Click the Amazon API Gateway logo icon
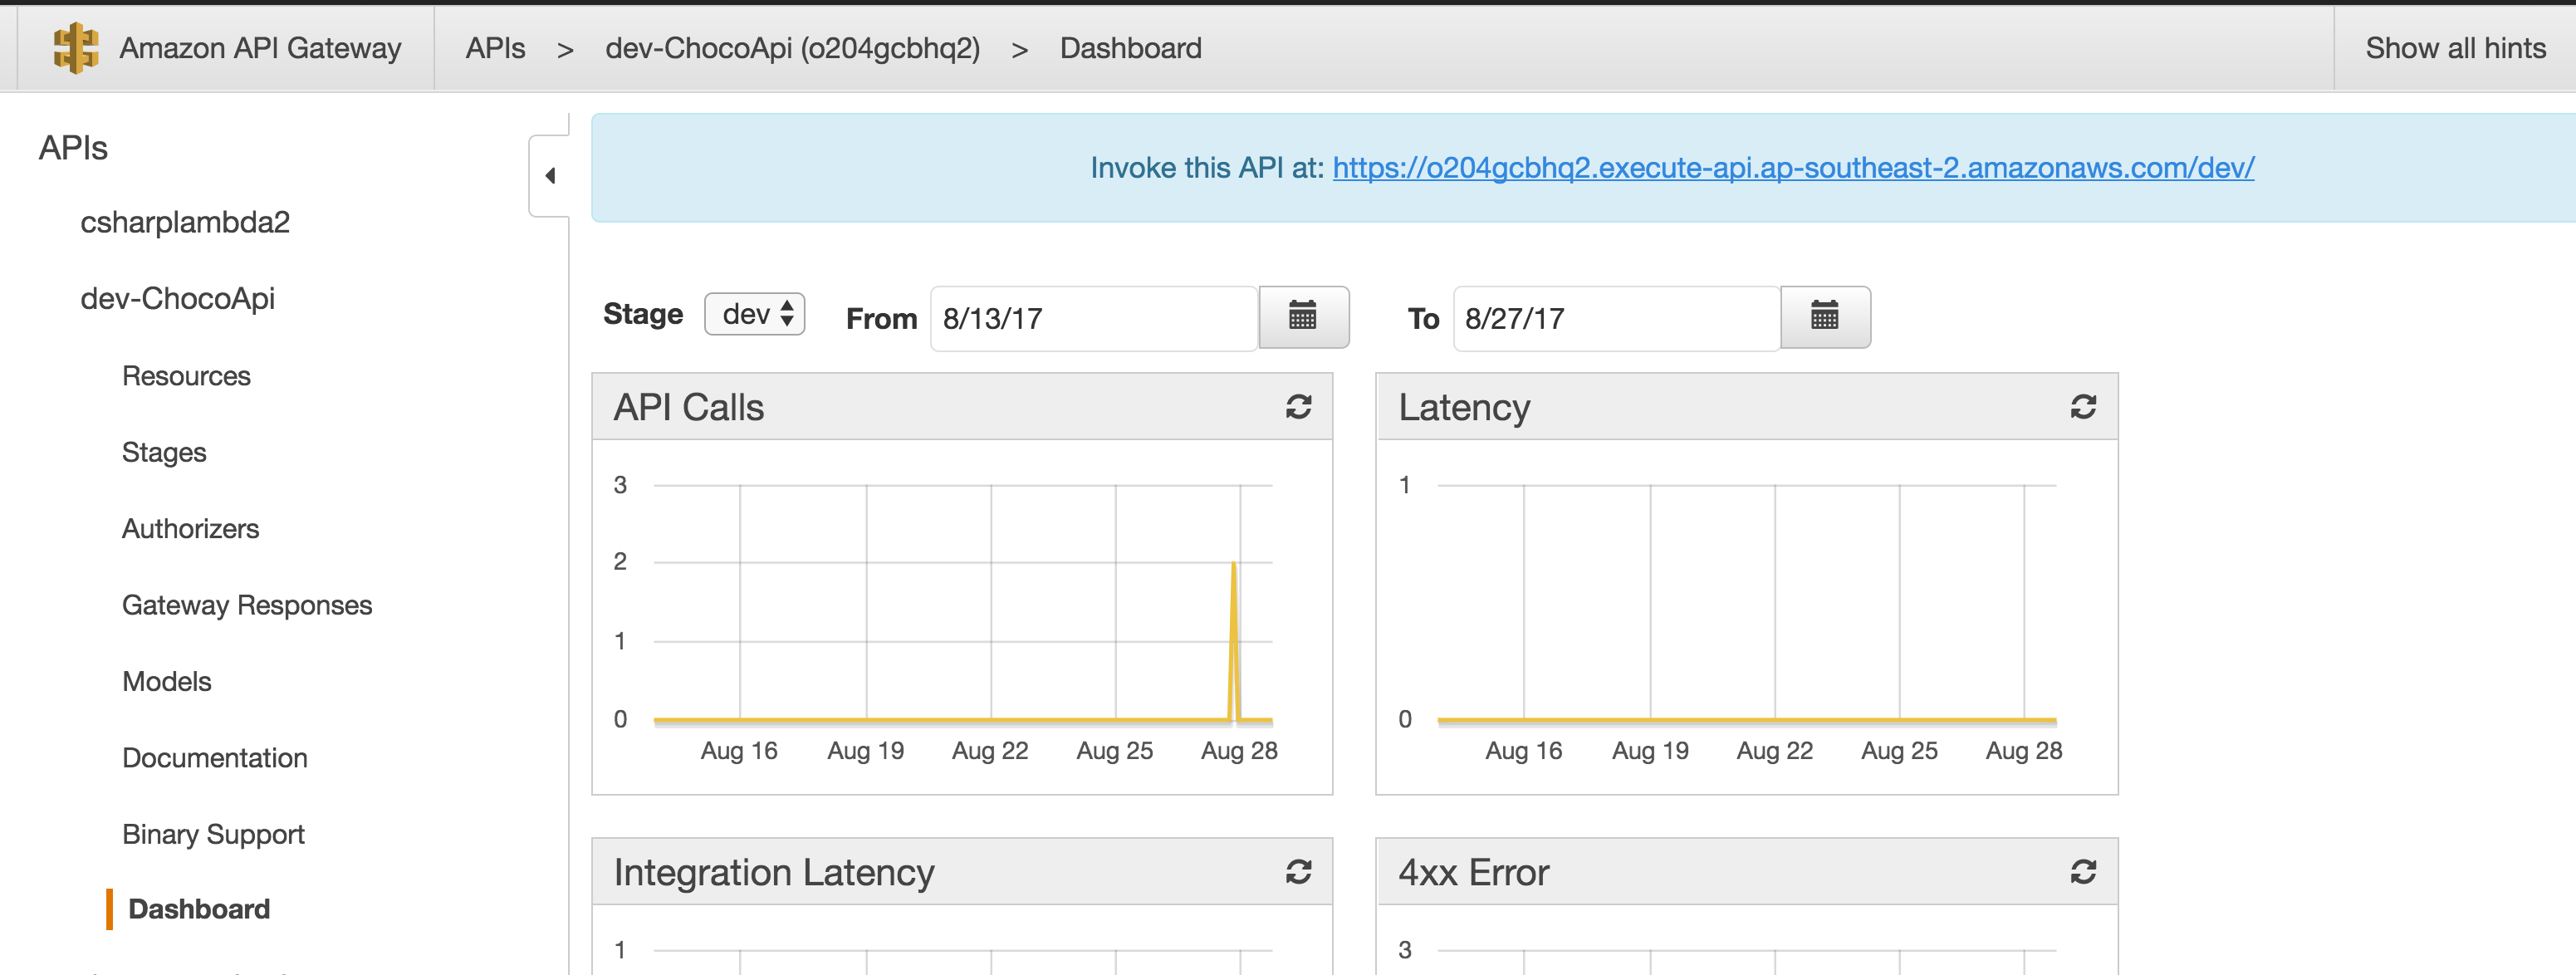The height and width of the screenshot is (975, 2576). click(x=75, y=48)
